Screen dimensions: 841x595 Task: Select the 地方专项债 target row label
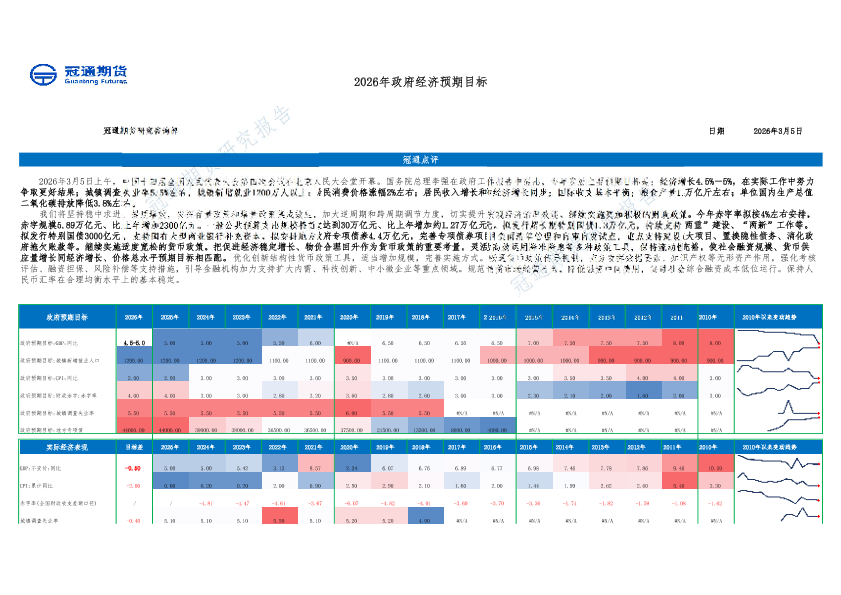66,429
